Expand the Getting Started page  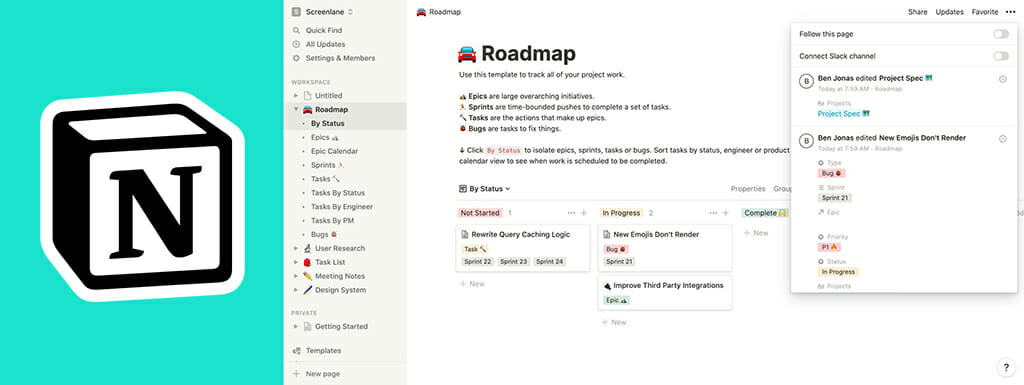296,326
